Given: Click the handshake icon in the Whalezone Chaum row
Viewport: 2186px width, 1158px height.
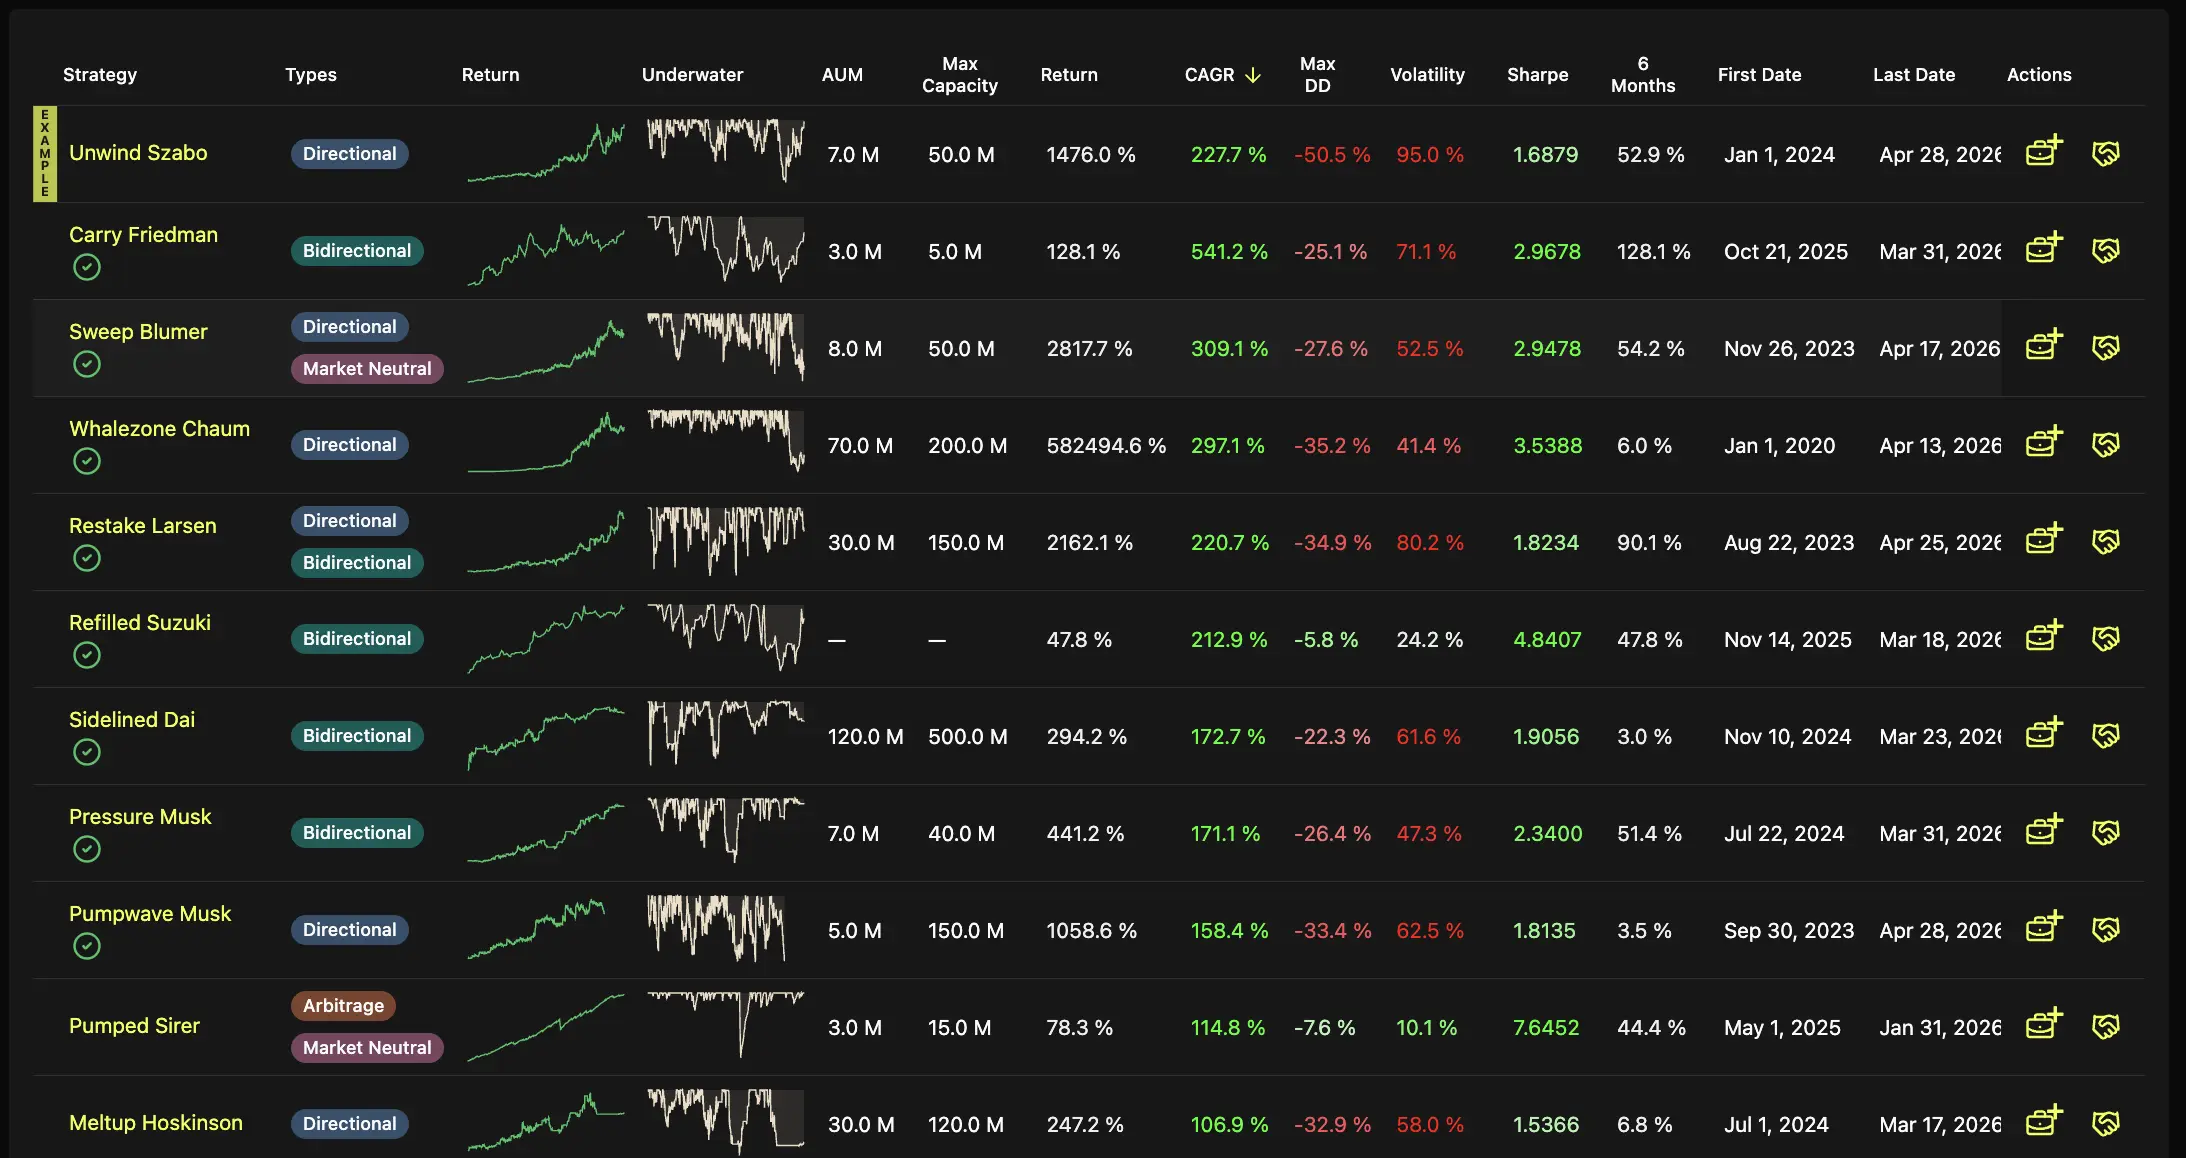Looking at the screenshot, I should (x=2106, y=444).
